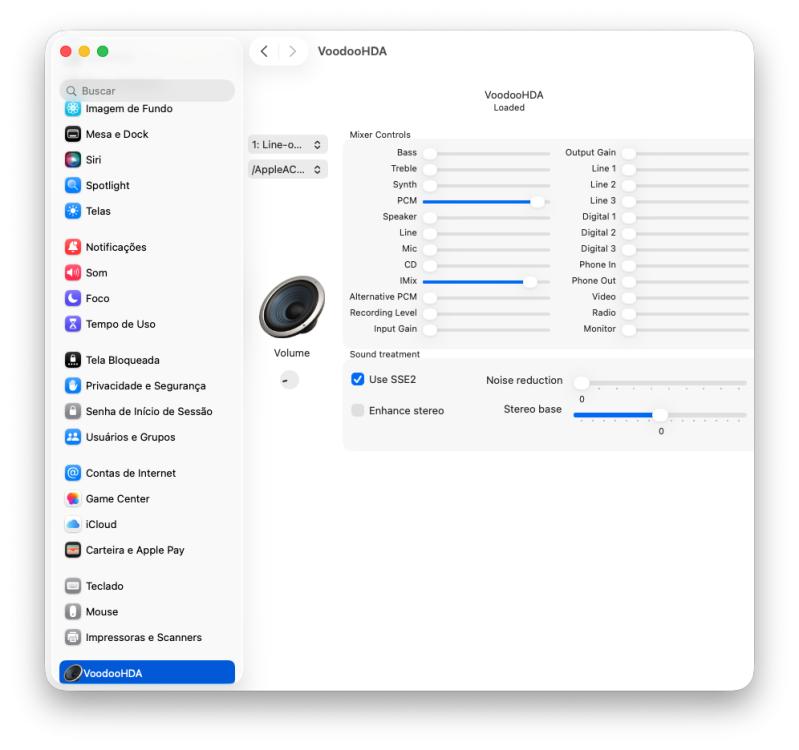Screen dimensions: 799x750
Task: Click the 'Sound treatment' section label
Action: (x=385, y=355)
